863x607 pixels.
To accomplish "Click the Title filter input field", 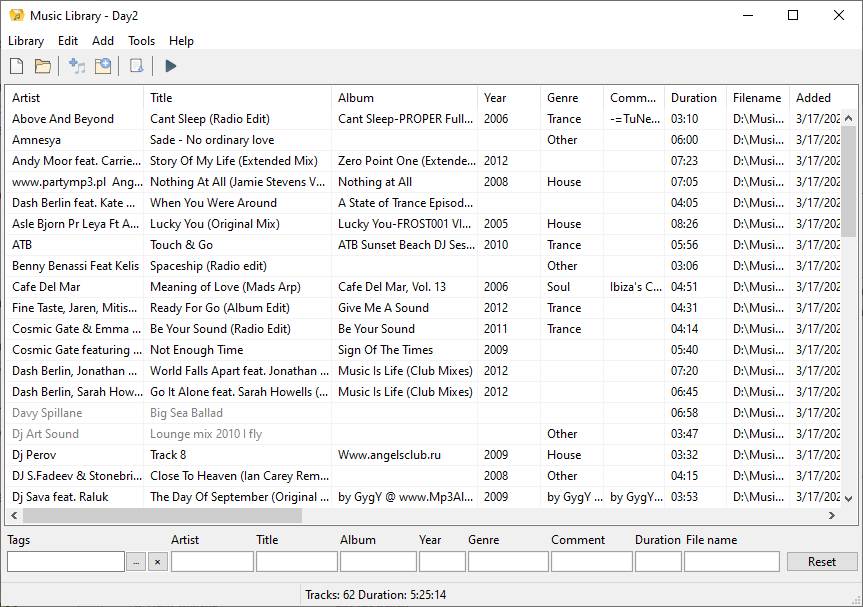I will (x=297, y=562).
